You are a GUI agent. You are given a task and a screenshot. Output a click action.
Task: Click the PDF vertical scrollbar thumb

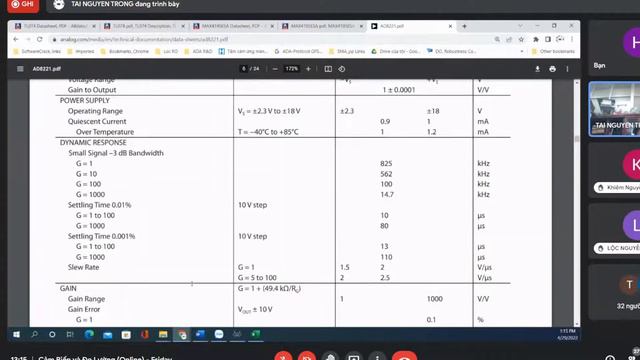(x=577, y=139)
